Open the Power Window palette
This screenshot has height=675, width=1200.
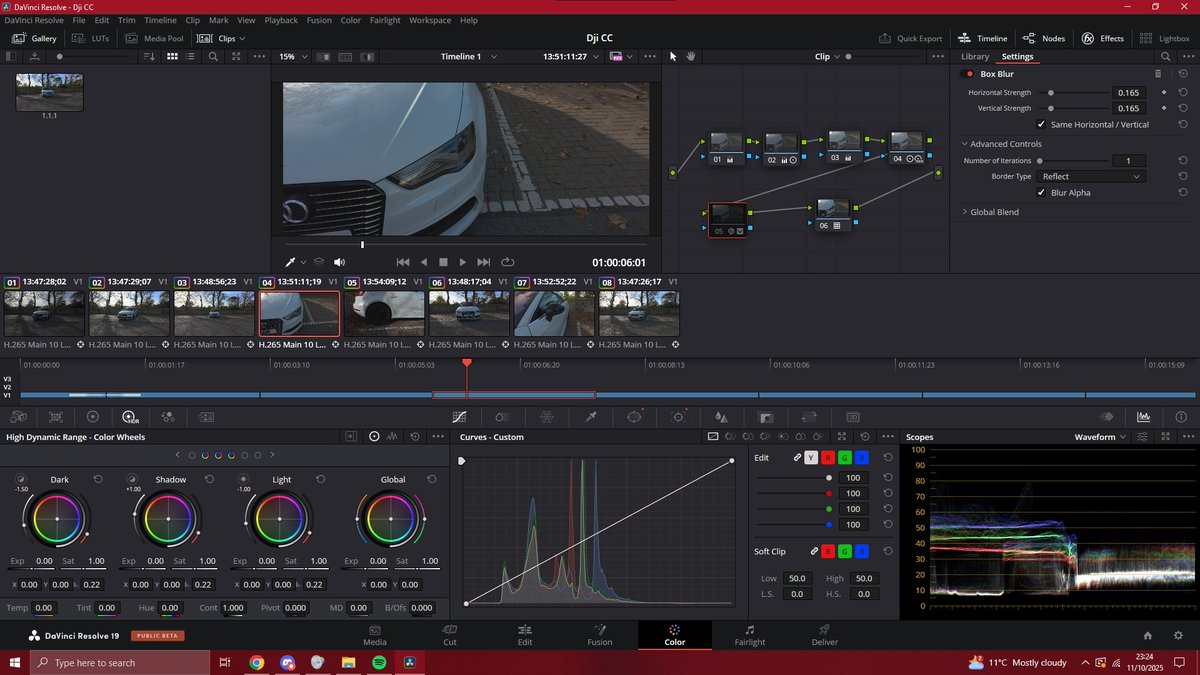[x=634, y=416]
